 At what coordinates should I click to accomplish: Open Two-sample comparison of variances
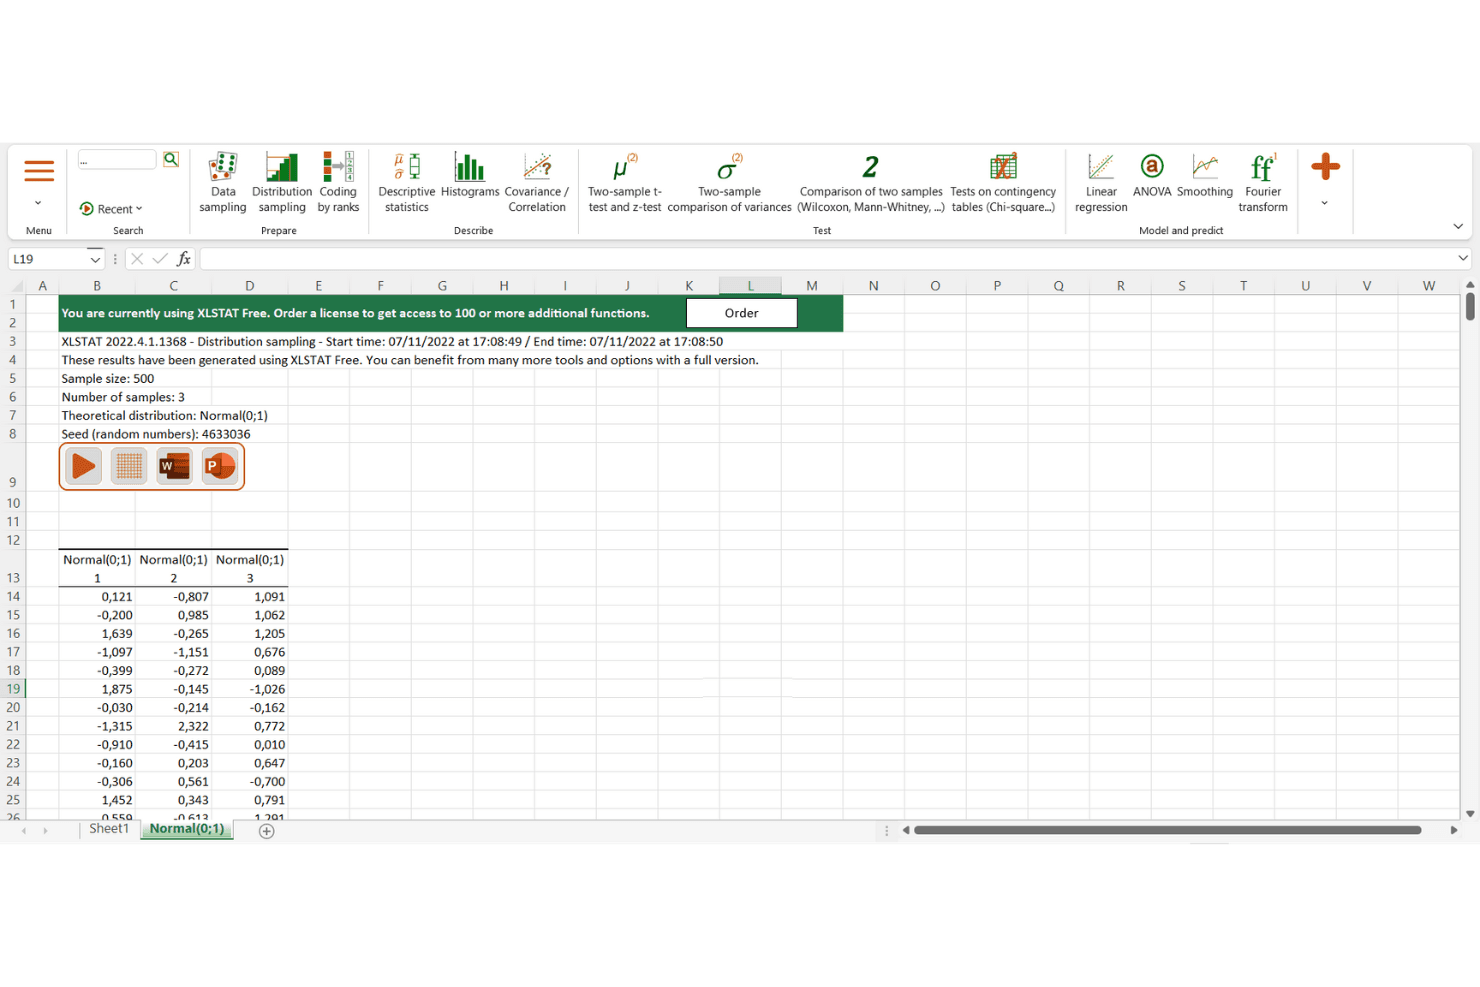730,182
